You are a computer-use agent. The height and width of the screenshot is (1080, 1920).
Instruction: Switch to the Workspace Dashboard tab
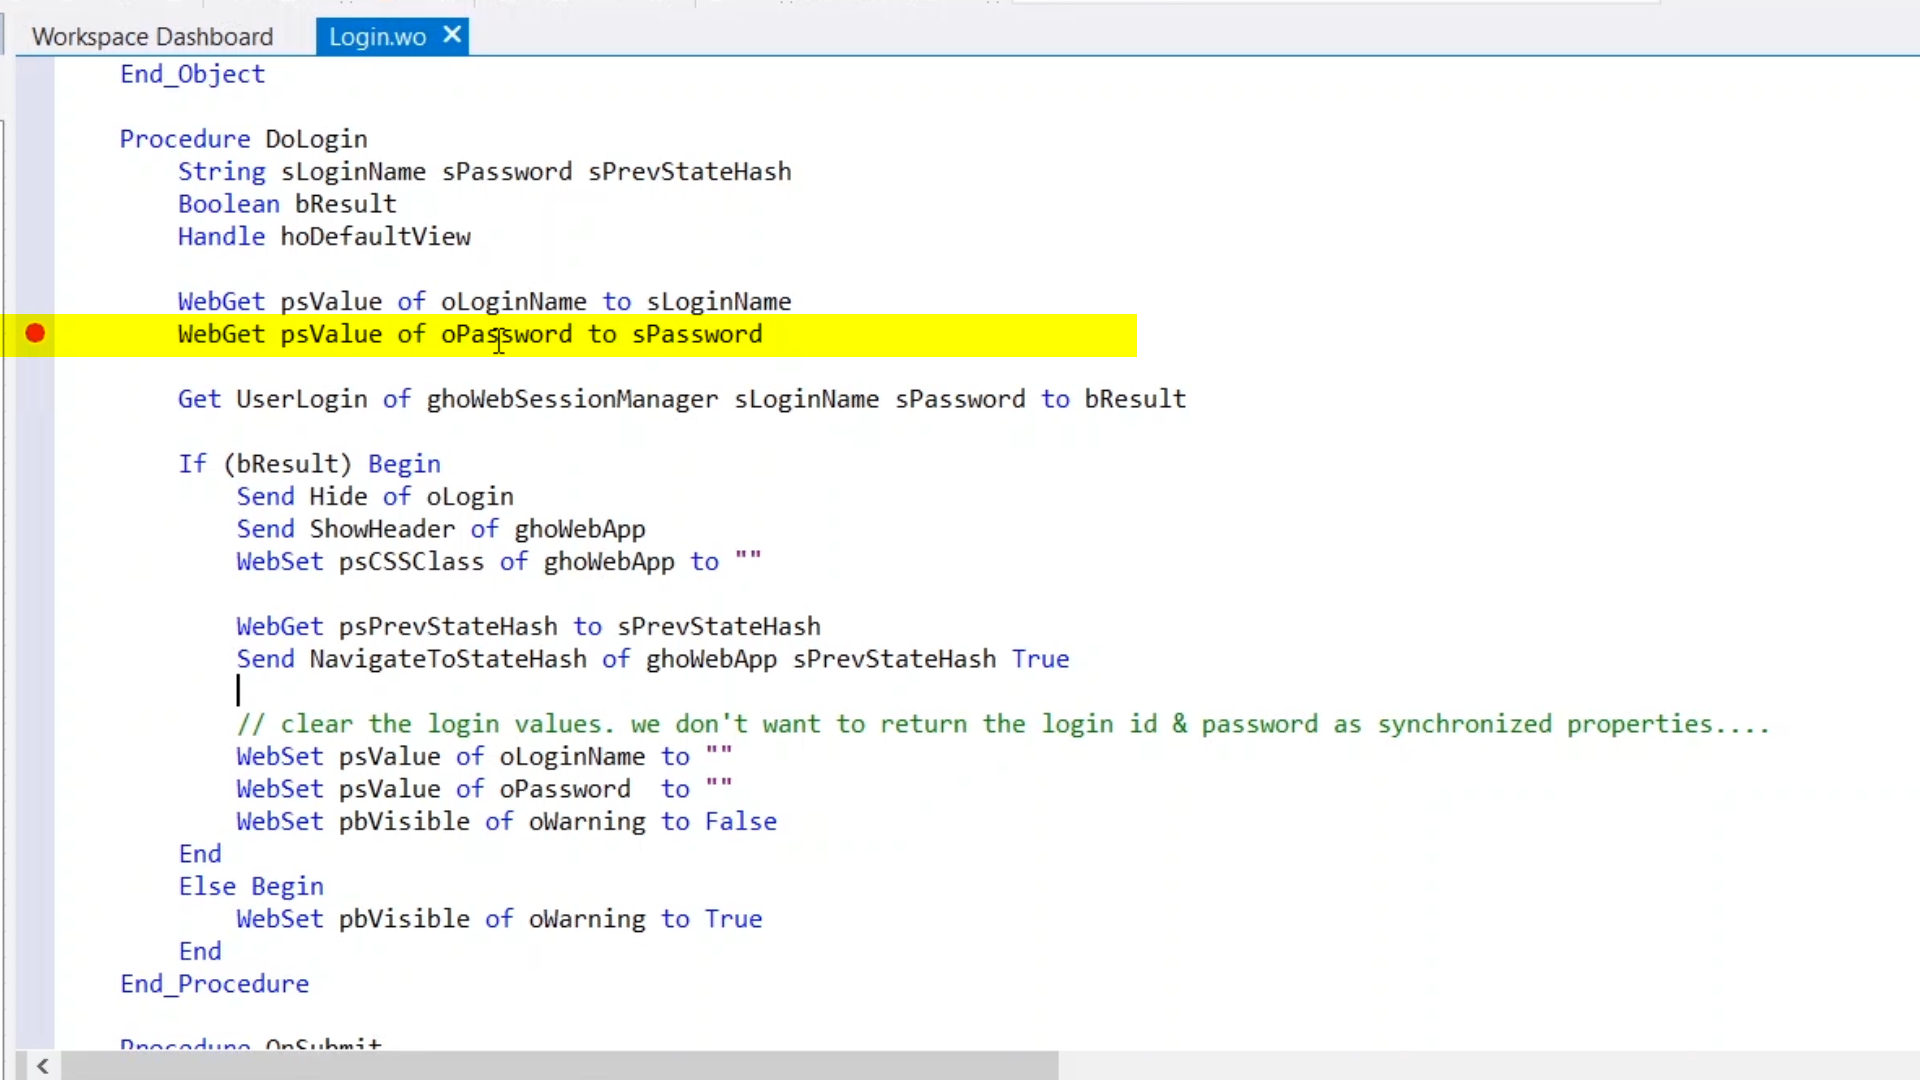[x=152, y=37]
